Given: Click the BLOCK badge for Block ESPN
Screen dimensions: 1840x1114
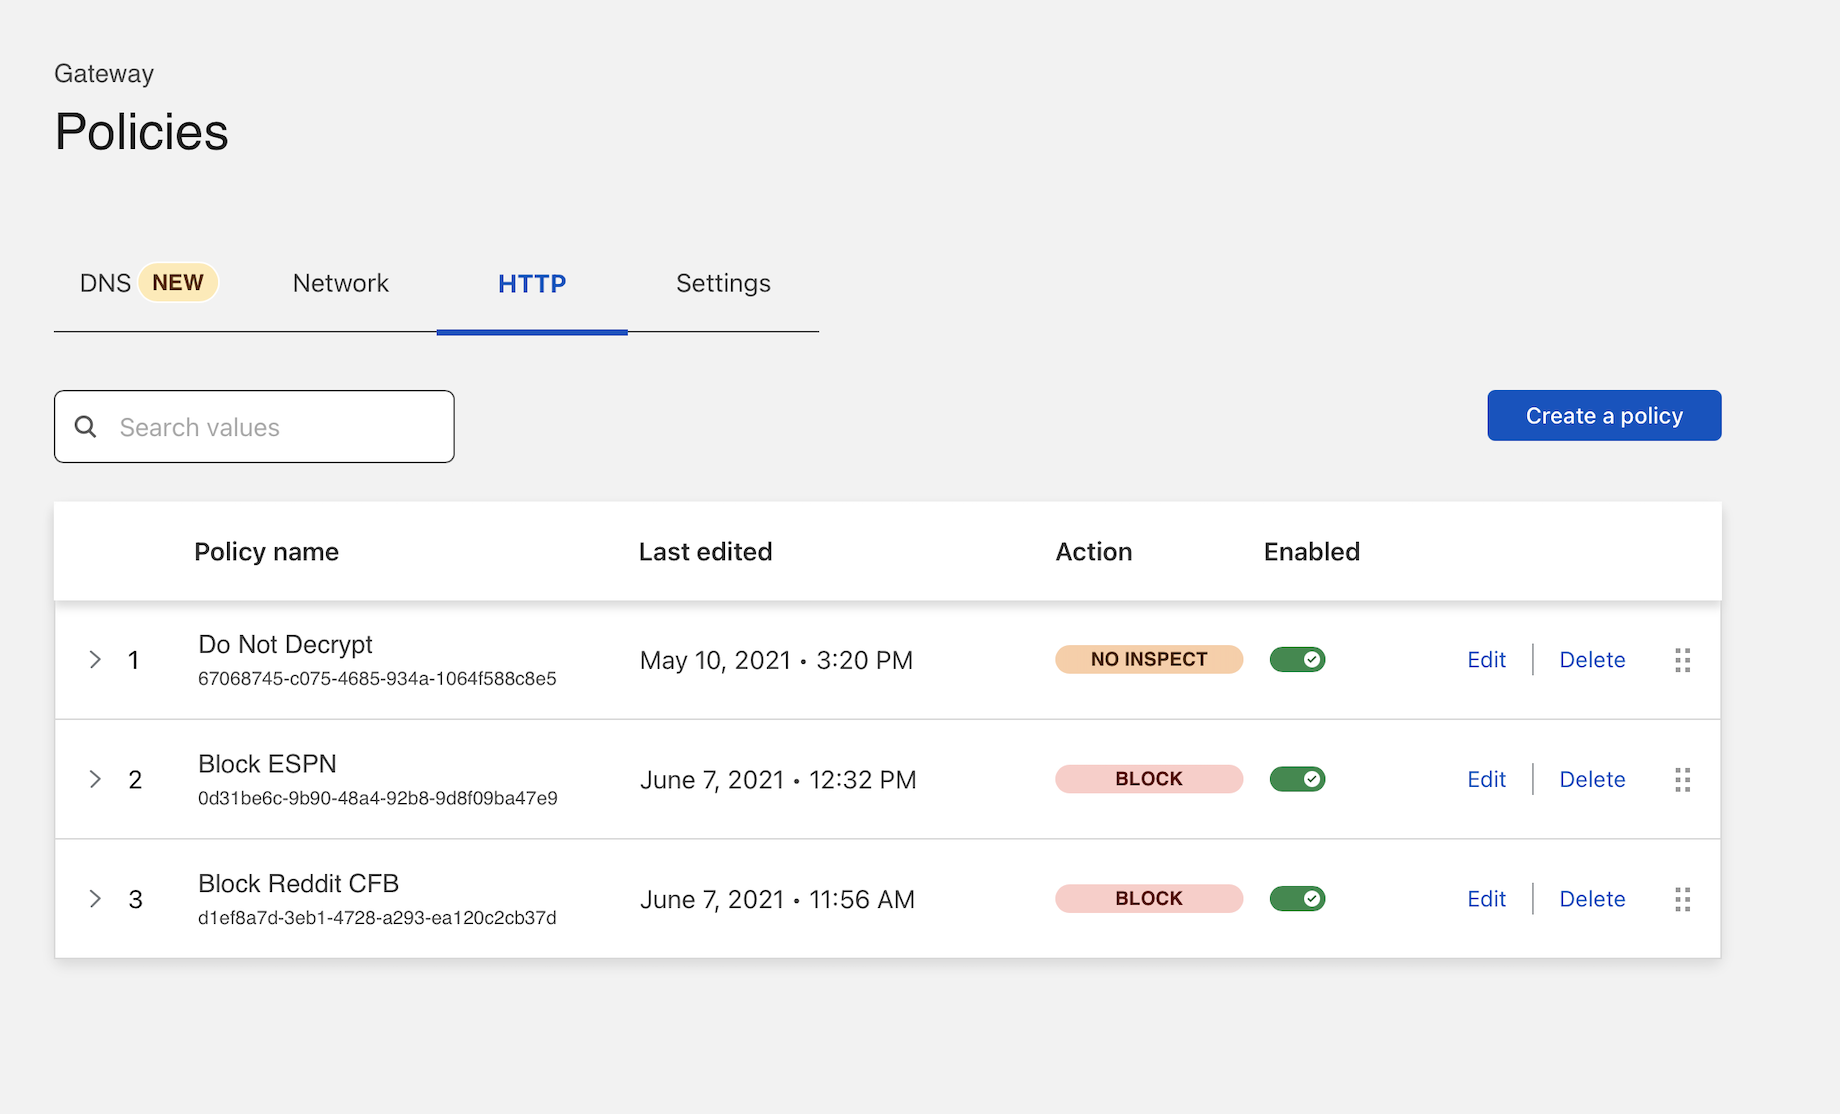Looking at the screenshot, I should (1148, 779).
